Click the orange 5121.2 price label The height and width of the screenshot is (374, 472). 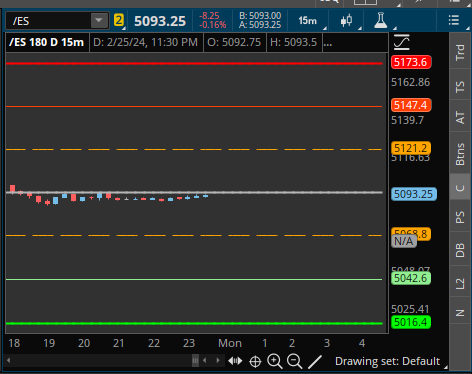coord(411,148)
